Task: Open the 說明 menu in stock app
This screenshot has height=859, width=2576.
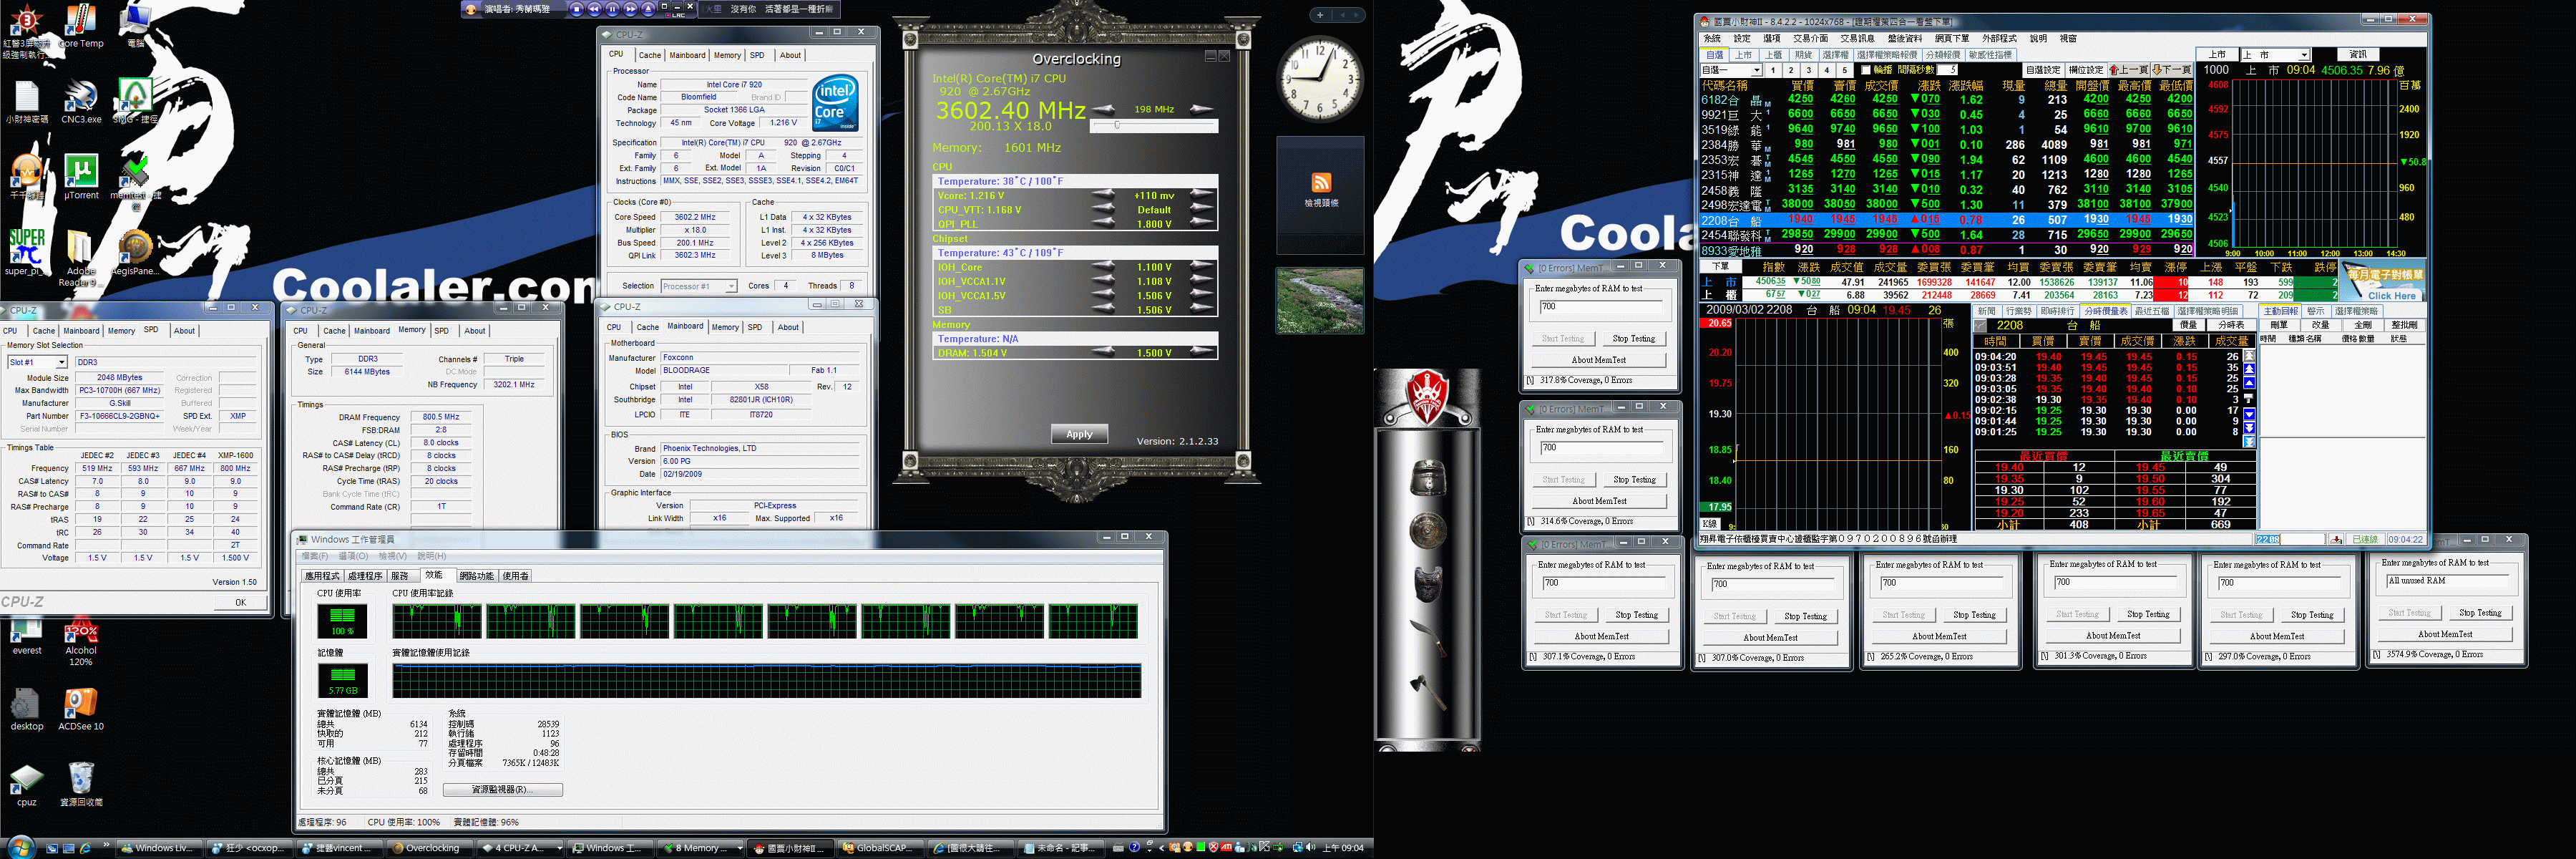Action: 2038,38
